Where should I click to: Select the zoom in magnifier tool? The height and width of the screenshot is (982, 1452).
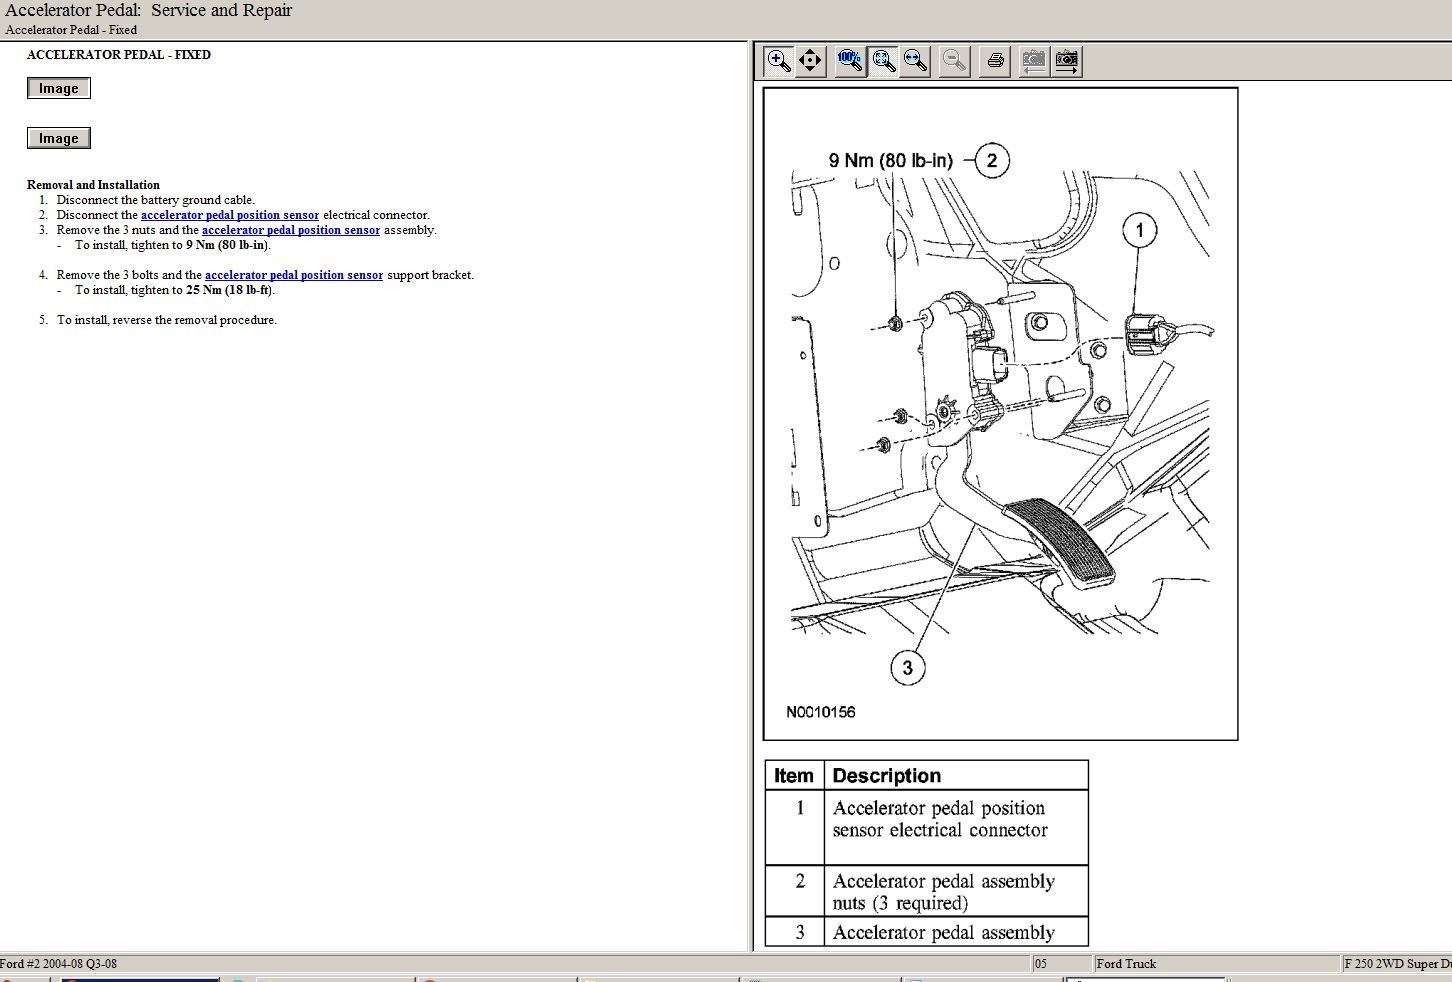pos(778,61)
